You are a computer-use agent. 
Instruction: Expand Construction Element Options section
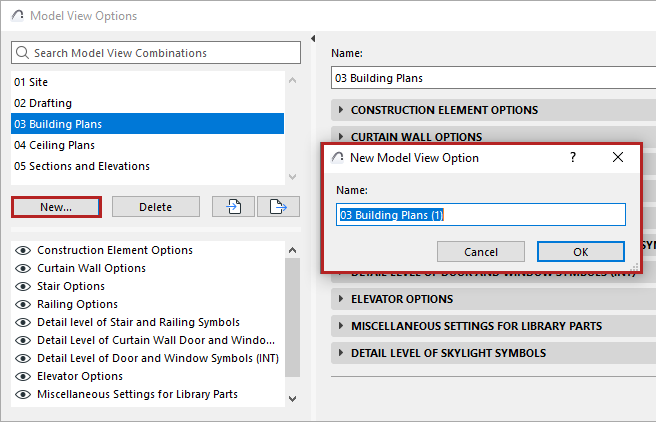coord(341,110)
